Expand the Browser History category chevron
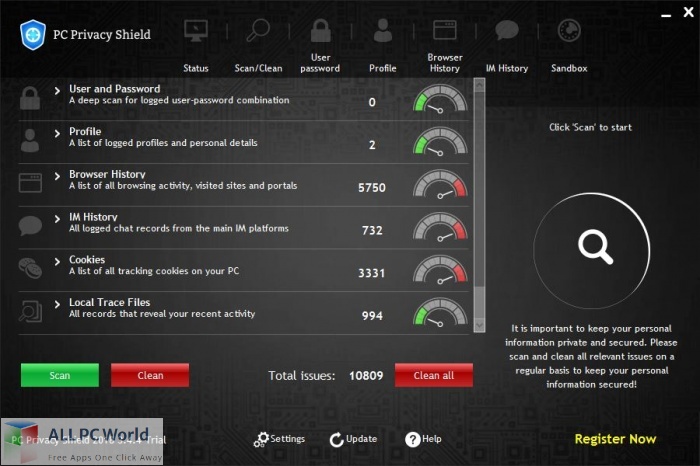The width and height of the screenshot is (700, 466). 57,176
